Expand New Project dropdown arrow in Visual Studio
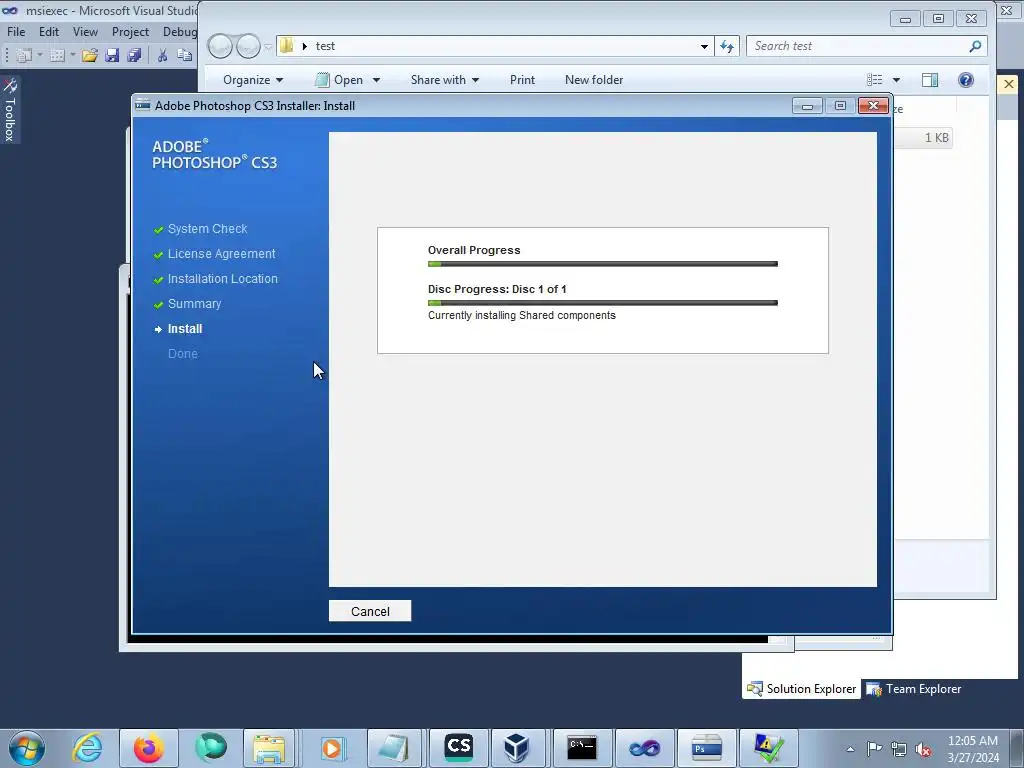The image size is (1024, 768). [40, 56]
